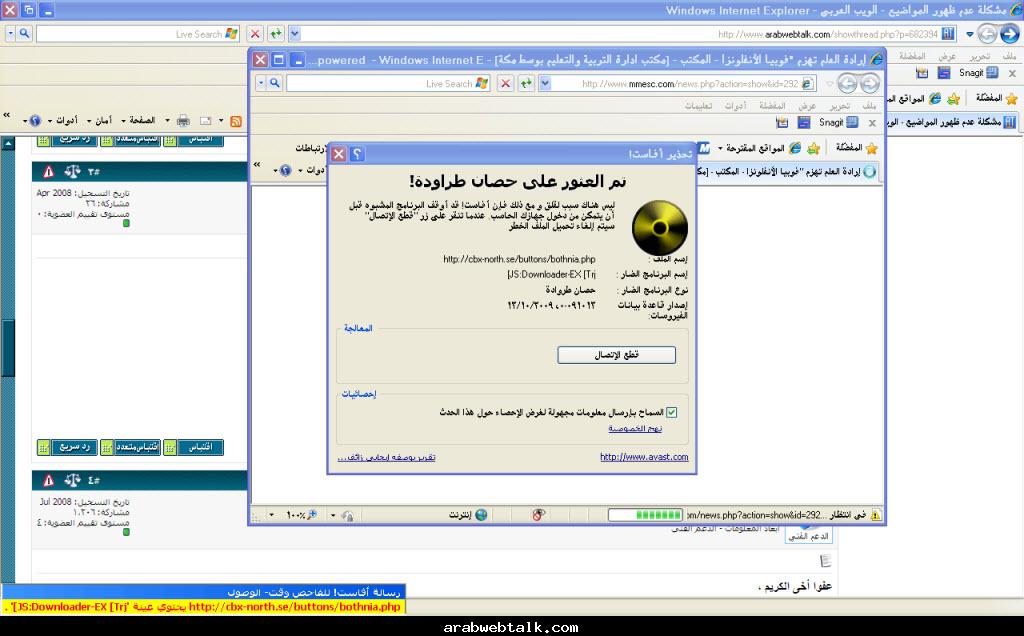Click warning icon in mmesc status bar
This screenshot has height=636, width=1024.
click(x=875, y=515)
